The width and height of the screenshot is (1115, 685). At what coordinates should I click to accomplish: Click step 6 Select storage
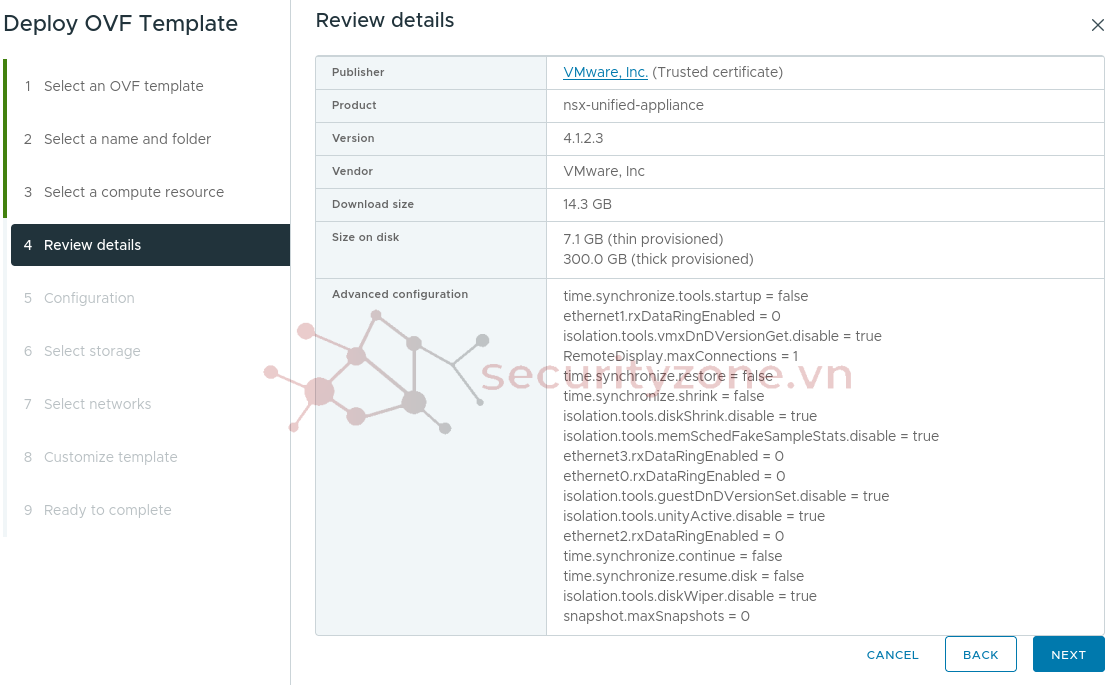(x=92, y=351)
